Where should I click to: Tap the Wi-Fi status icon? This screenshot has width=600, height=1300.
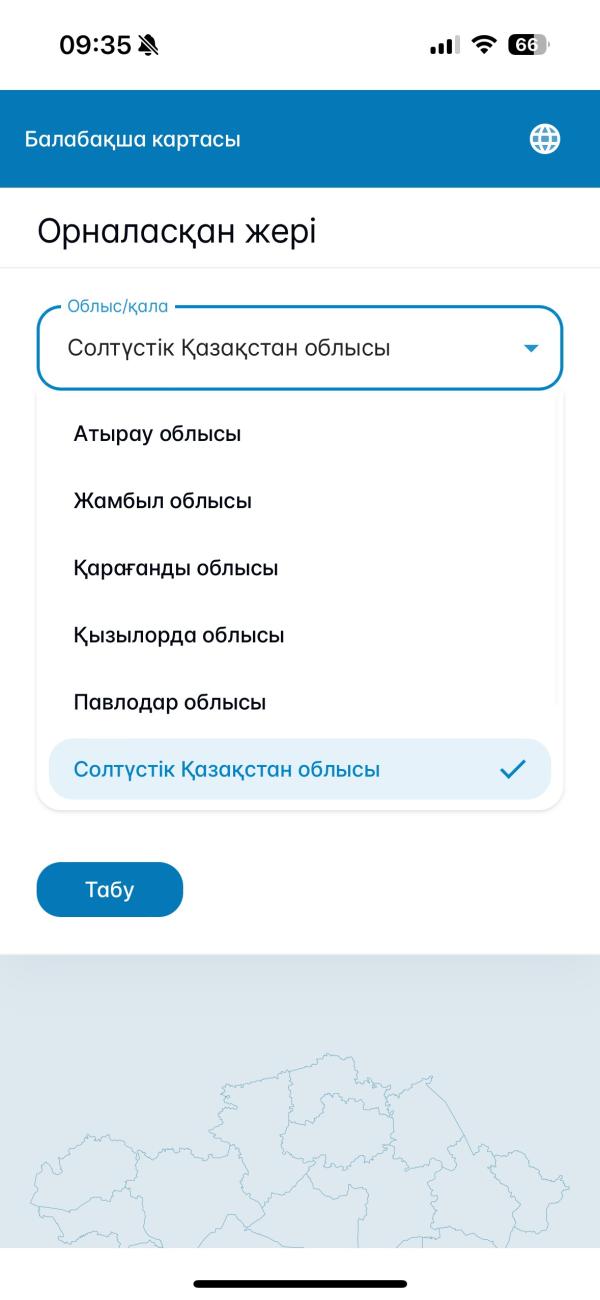pos(485,45)
